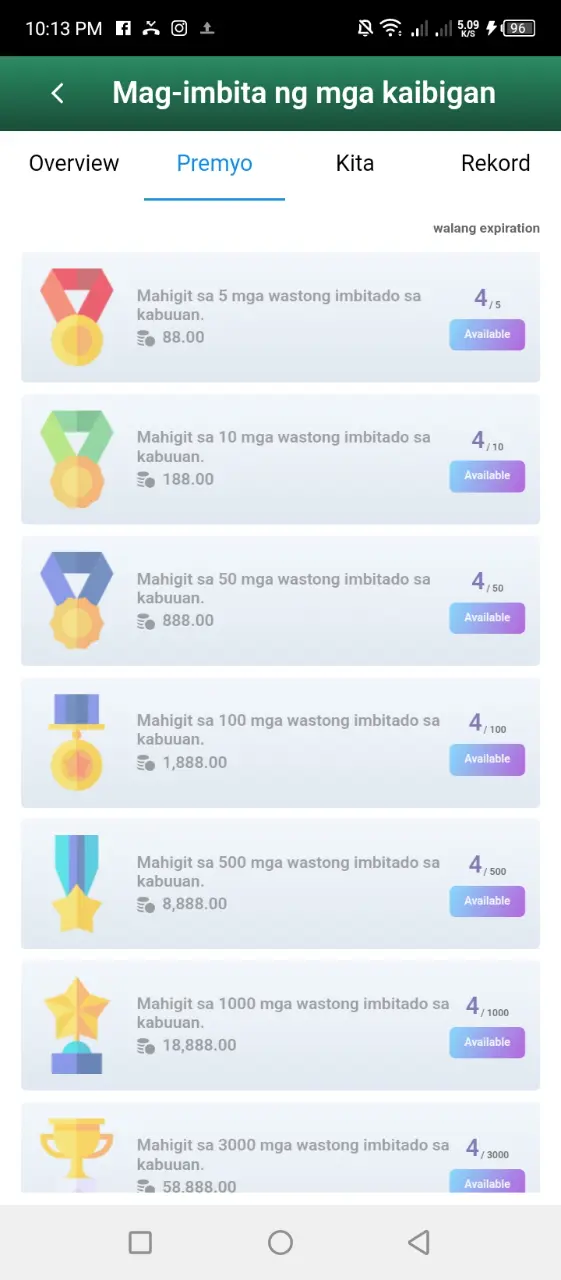
Task: Select the Premyo tab
Action: point(214,163)
